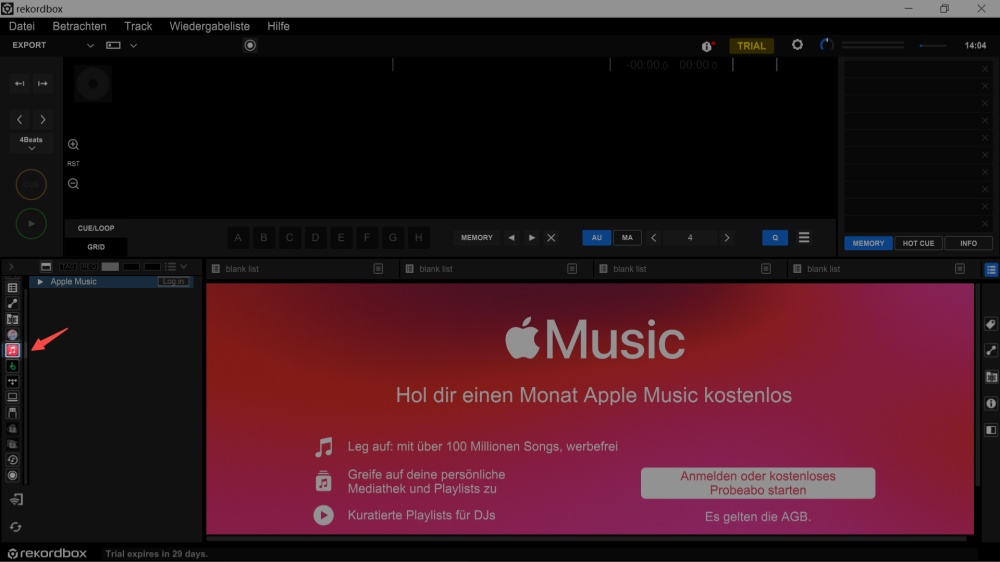
Task: Open the Hilfe menu
Action: click(x=278, y=26)
